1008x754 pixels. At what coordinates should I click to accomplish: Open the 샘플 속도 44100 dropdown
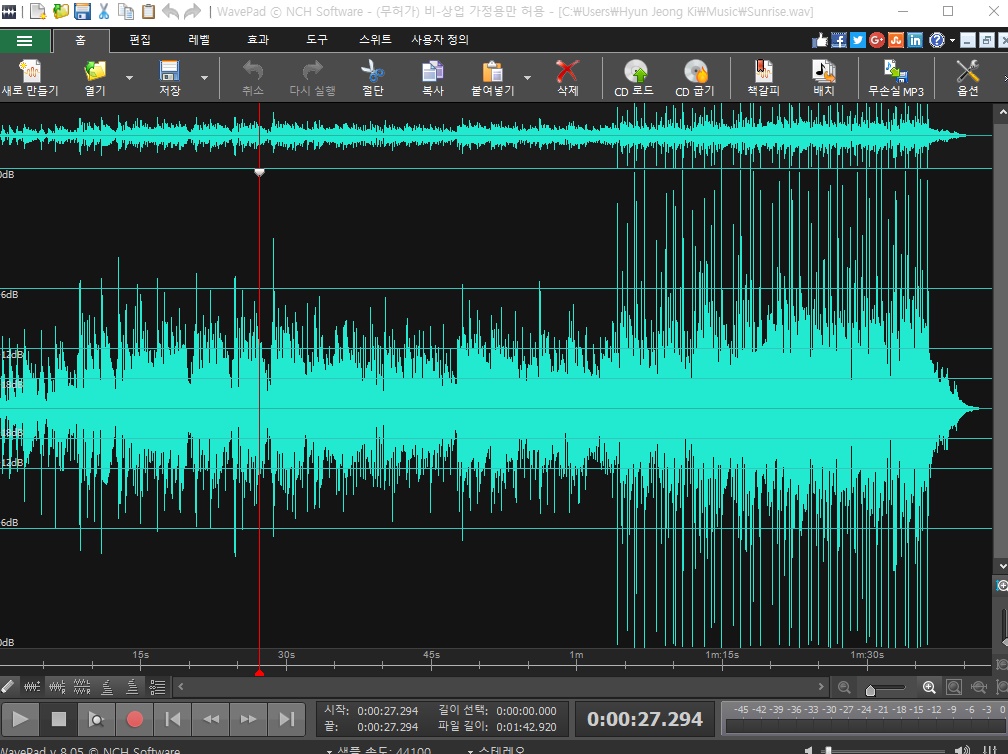[x=379, y=750]
